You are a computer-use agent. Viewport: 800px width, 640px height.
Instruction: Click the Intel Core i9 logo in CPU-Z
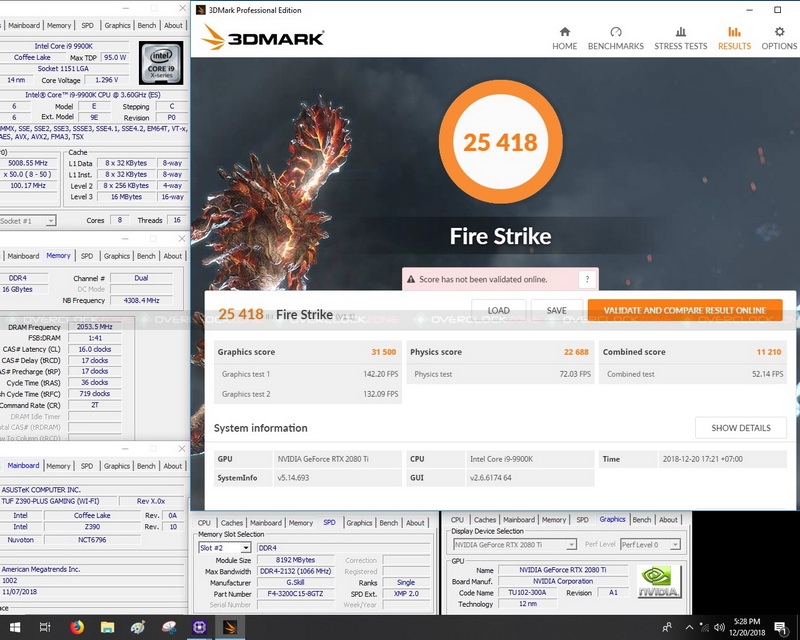pos(161,63)
